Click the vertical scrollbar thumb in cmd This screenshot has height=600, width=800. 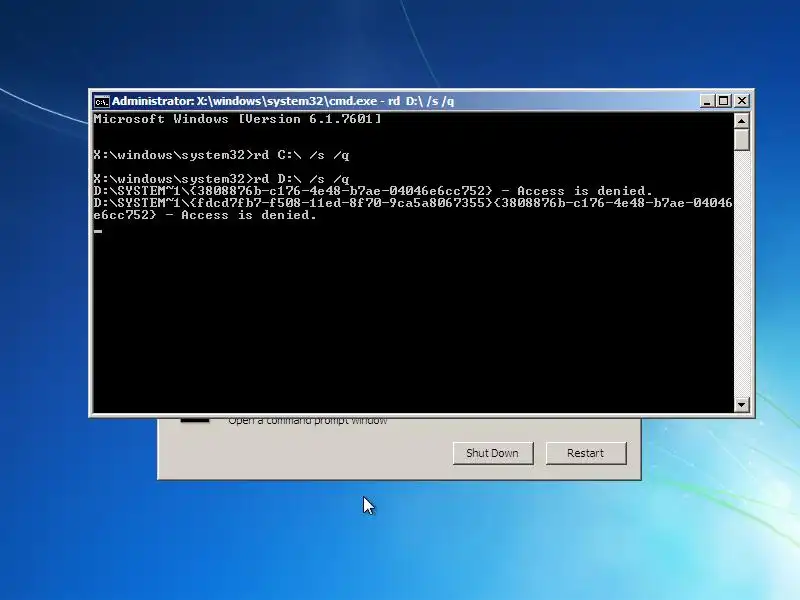coord(741,140)
